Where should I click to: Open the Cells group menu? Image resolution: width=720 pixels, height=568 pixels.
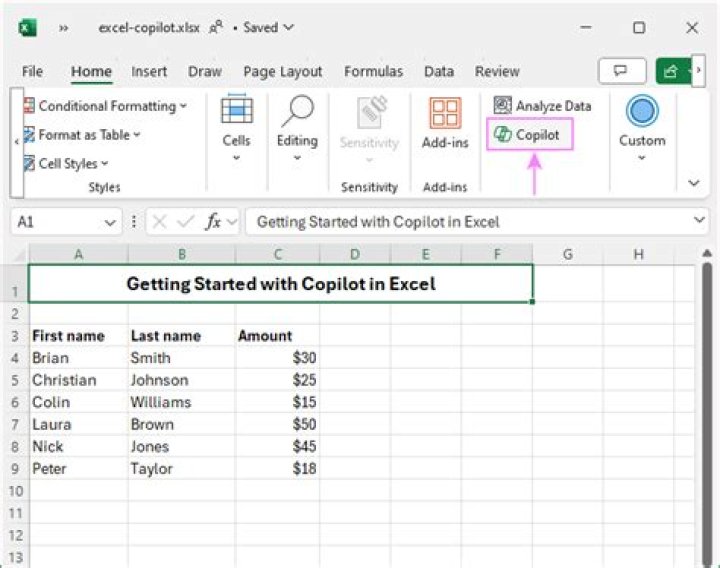tap(236, 128)
